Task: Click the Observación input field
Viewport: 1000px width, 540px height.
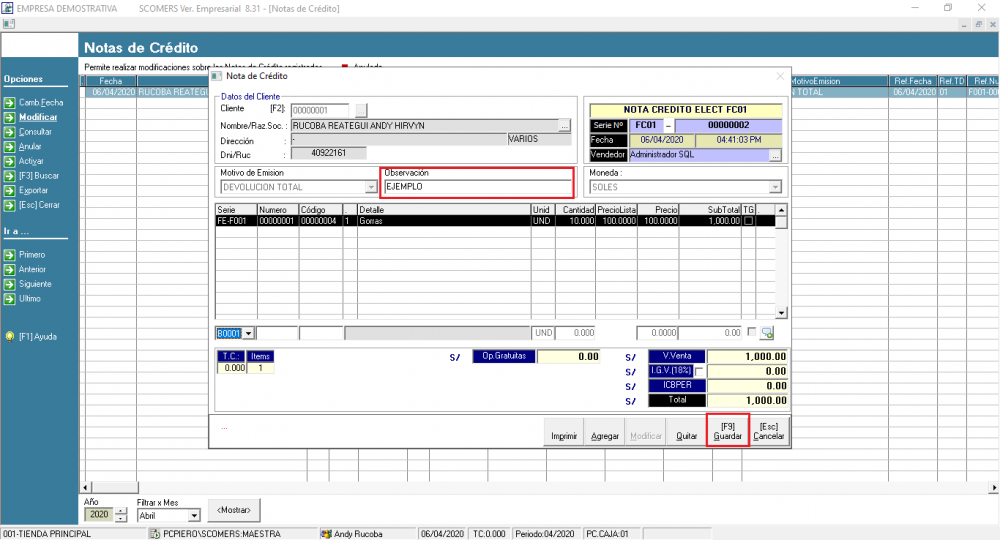Action: click(x=477, y=187)
